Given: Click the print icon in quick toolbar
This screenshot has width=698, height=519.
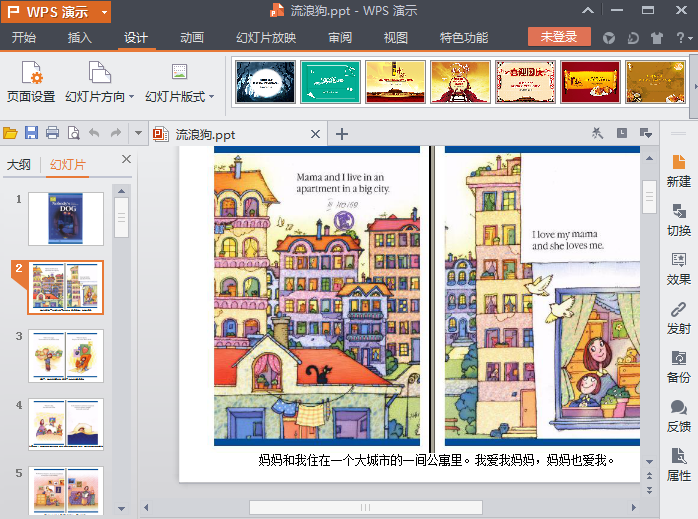Looking at the screenshot, I should click(x=53, y=133).
